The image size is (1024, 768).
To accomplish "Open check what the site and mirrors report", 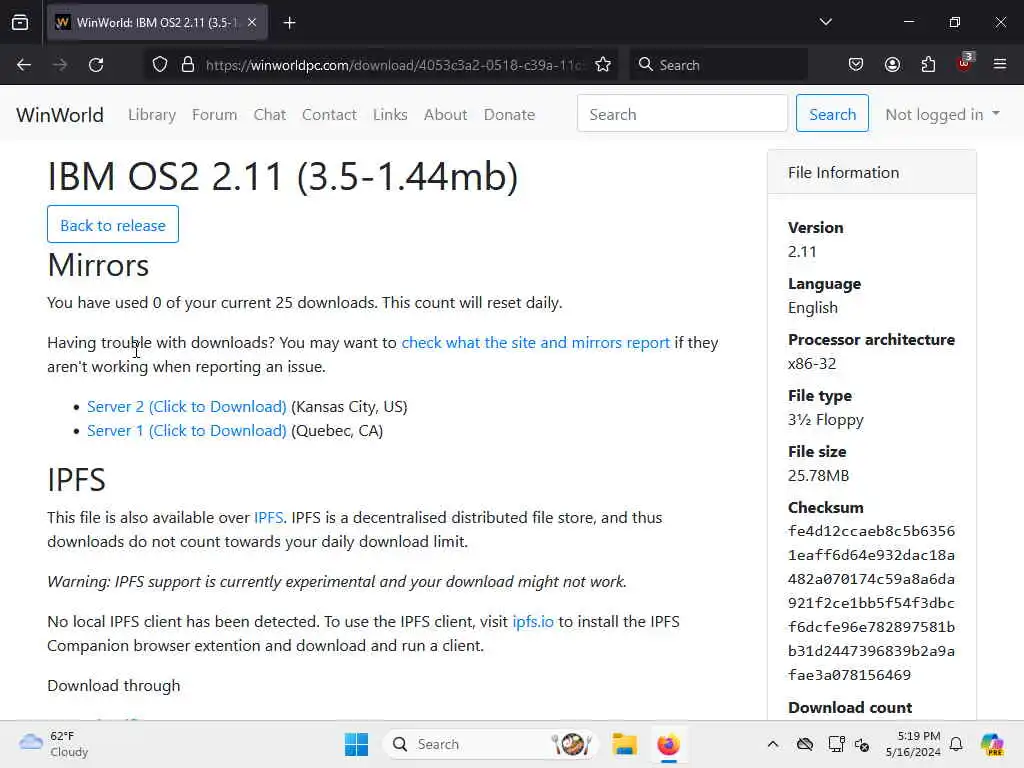I will (536, 343).
